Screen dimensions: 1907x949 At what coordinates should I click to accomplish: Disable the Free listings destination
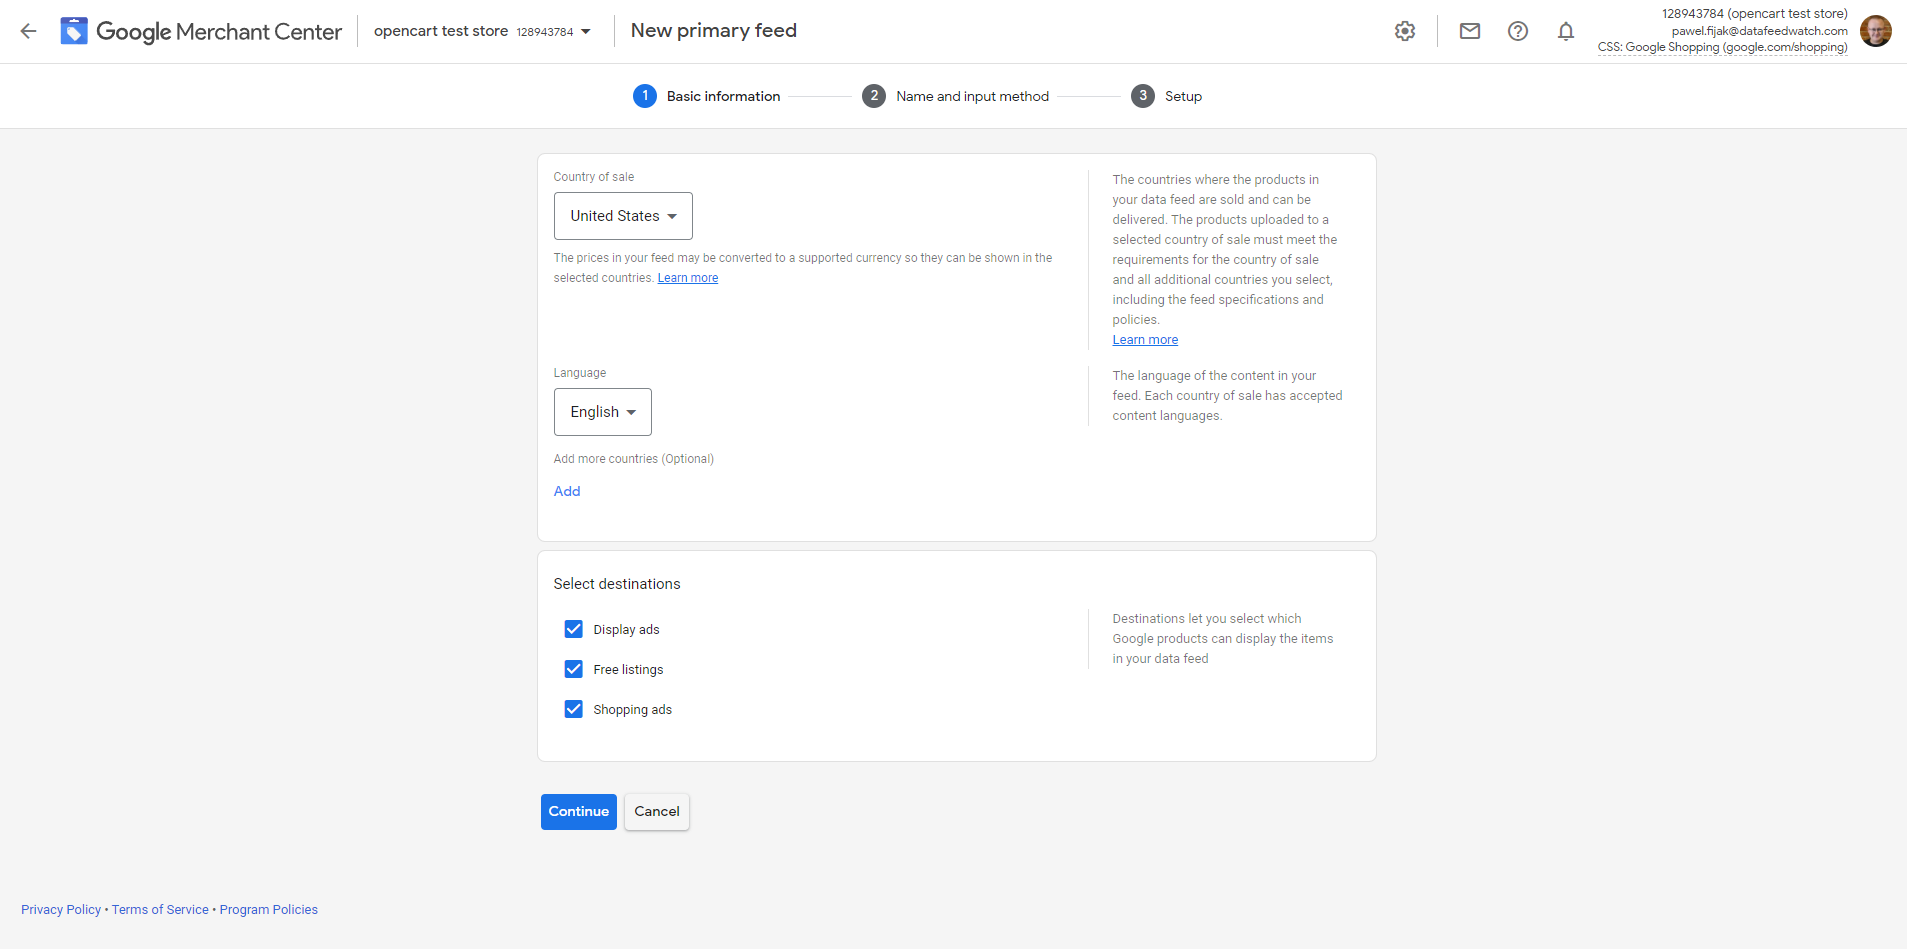573,669
